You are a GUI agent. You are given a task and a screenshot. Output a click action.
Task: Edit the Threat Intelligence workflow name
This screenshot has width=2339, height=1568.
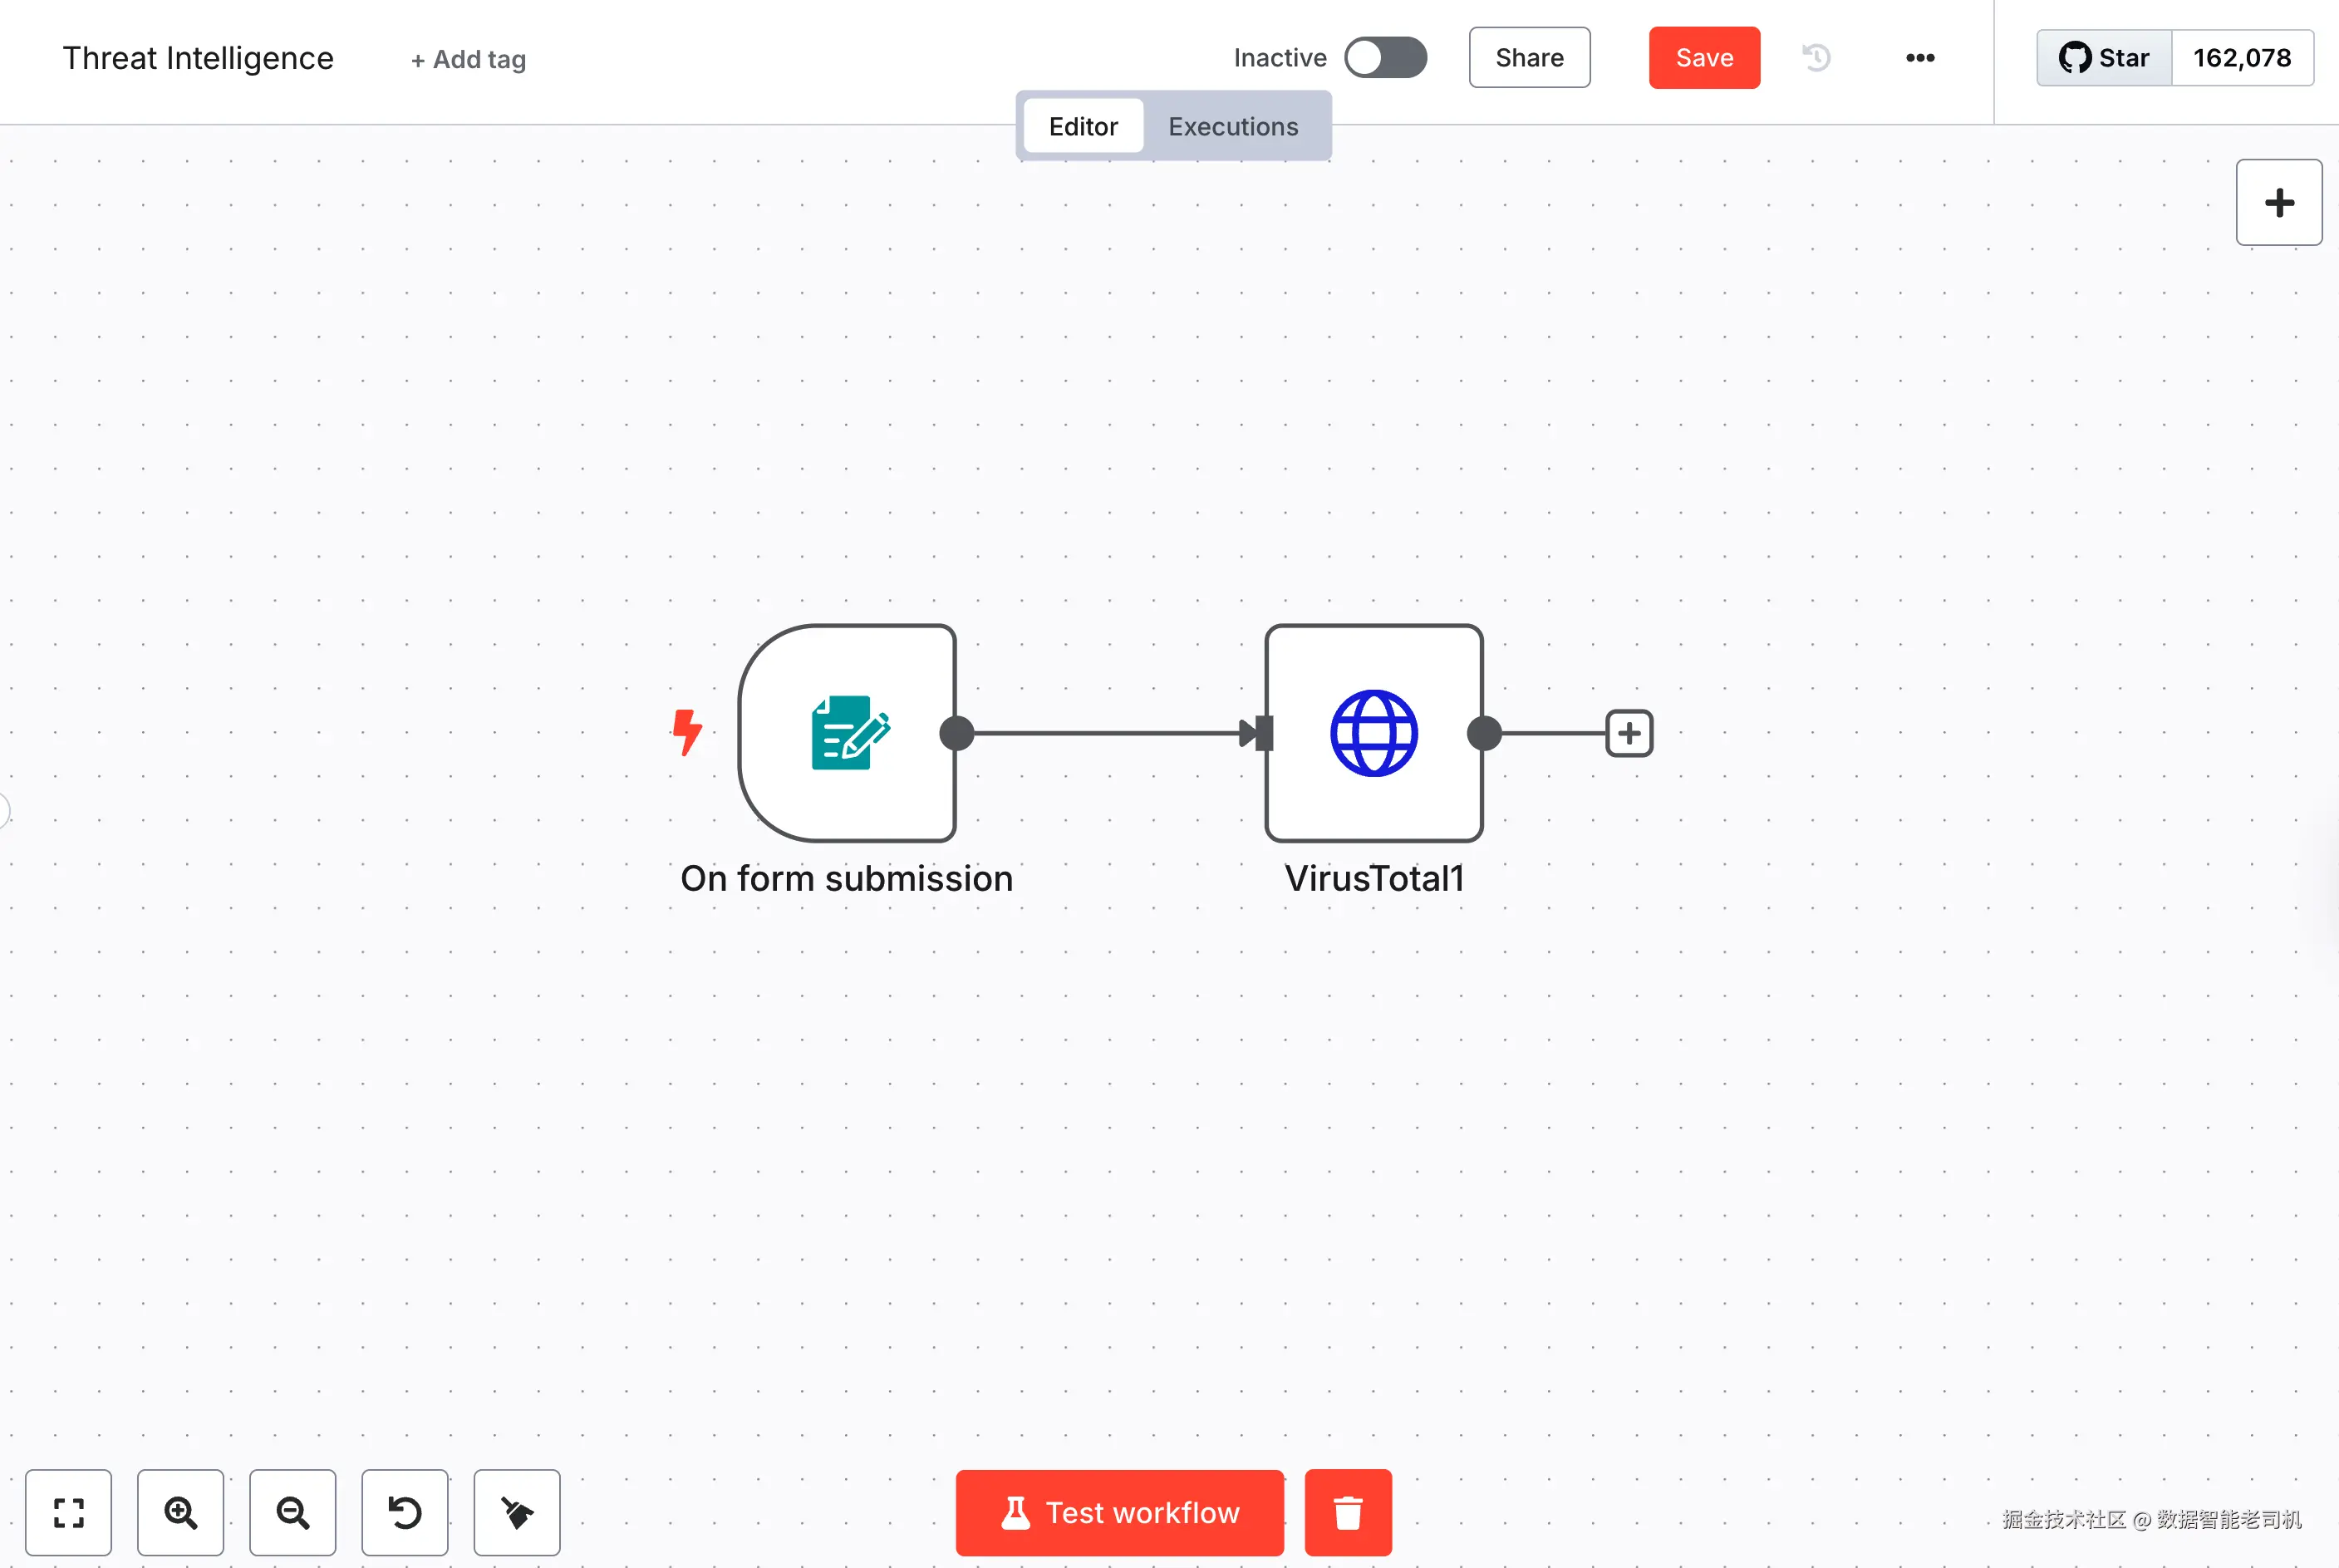point(198,58)
